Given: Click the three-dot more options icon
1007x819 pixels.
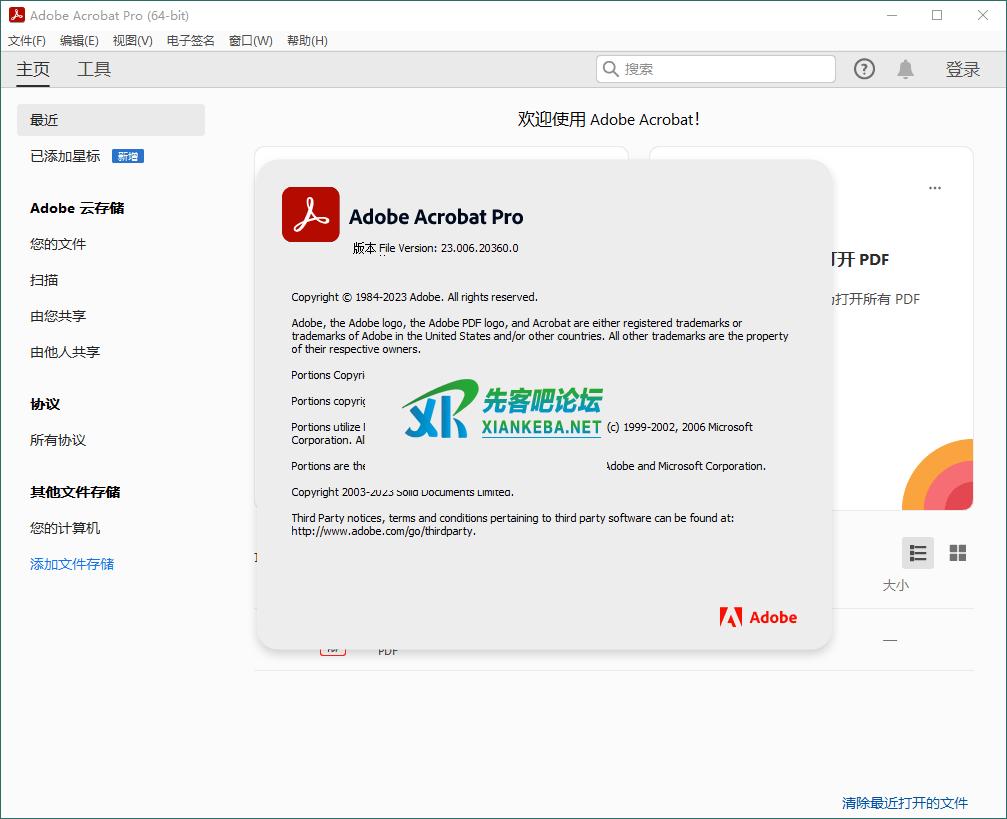Looking at the screenshot, I should point(934,188).
